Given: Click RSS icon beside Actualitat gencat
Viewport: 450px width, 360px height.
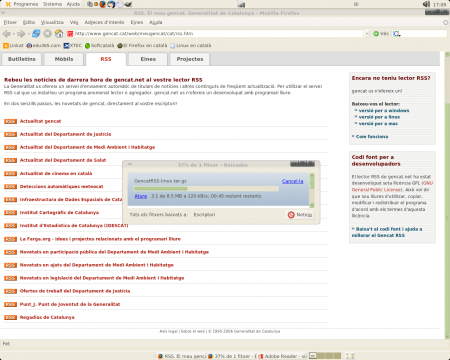Looking at the screenshot, I should pyautogui.click(x=10, y=121).
